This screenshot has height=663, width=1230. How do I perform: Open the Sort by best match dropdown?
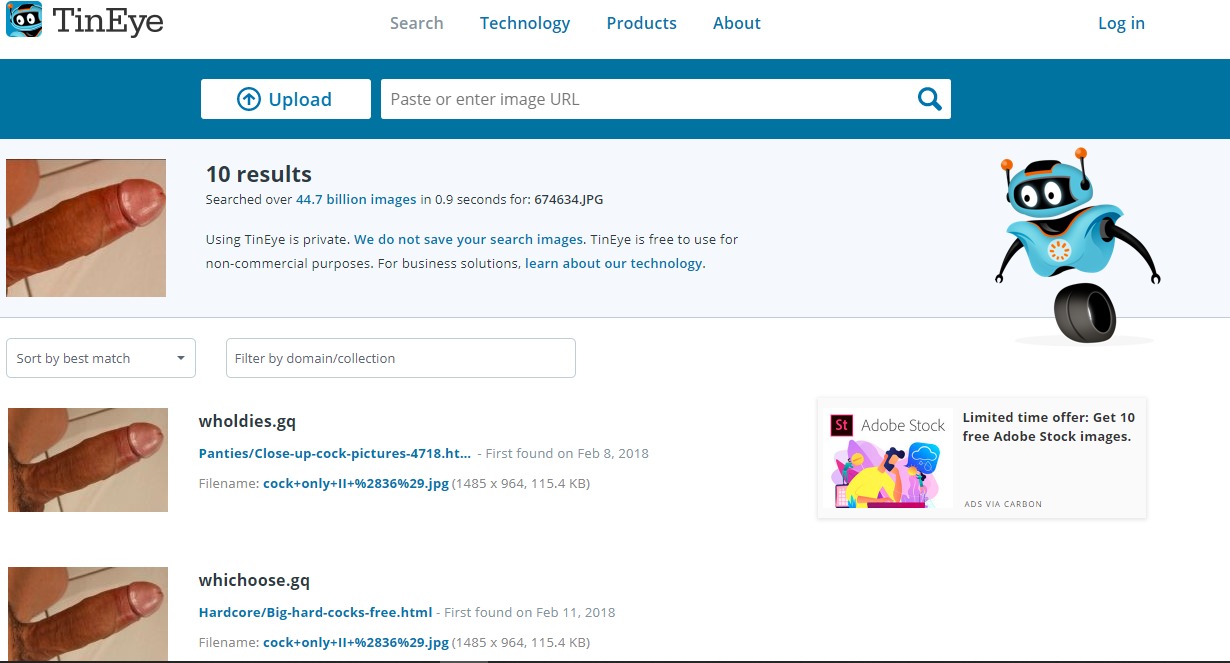pyautogui.click(x=101, y=358)
